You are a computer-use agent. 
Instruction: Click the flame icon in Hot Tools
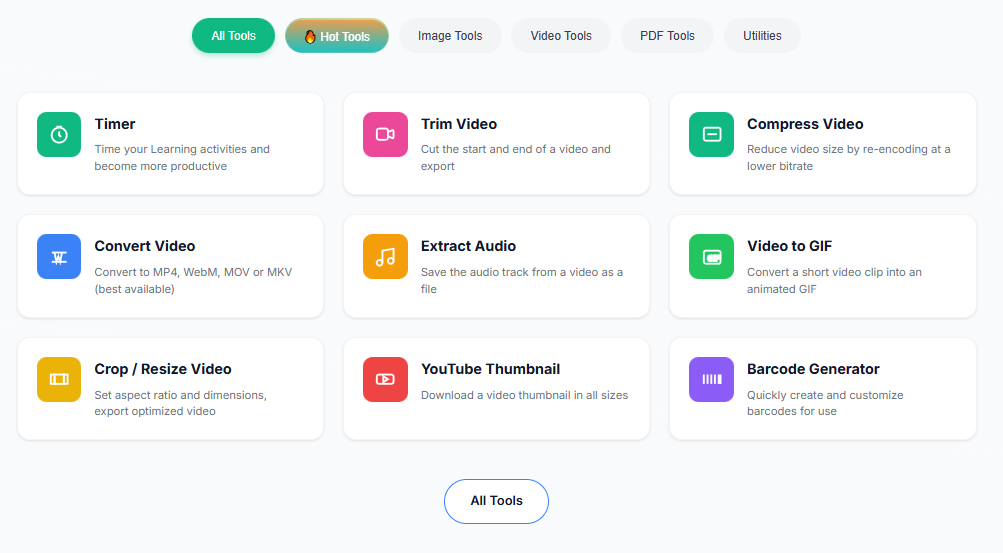pos(310,36)
